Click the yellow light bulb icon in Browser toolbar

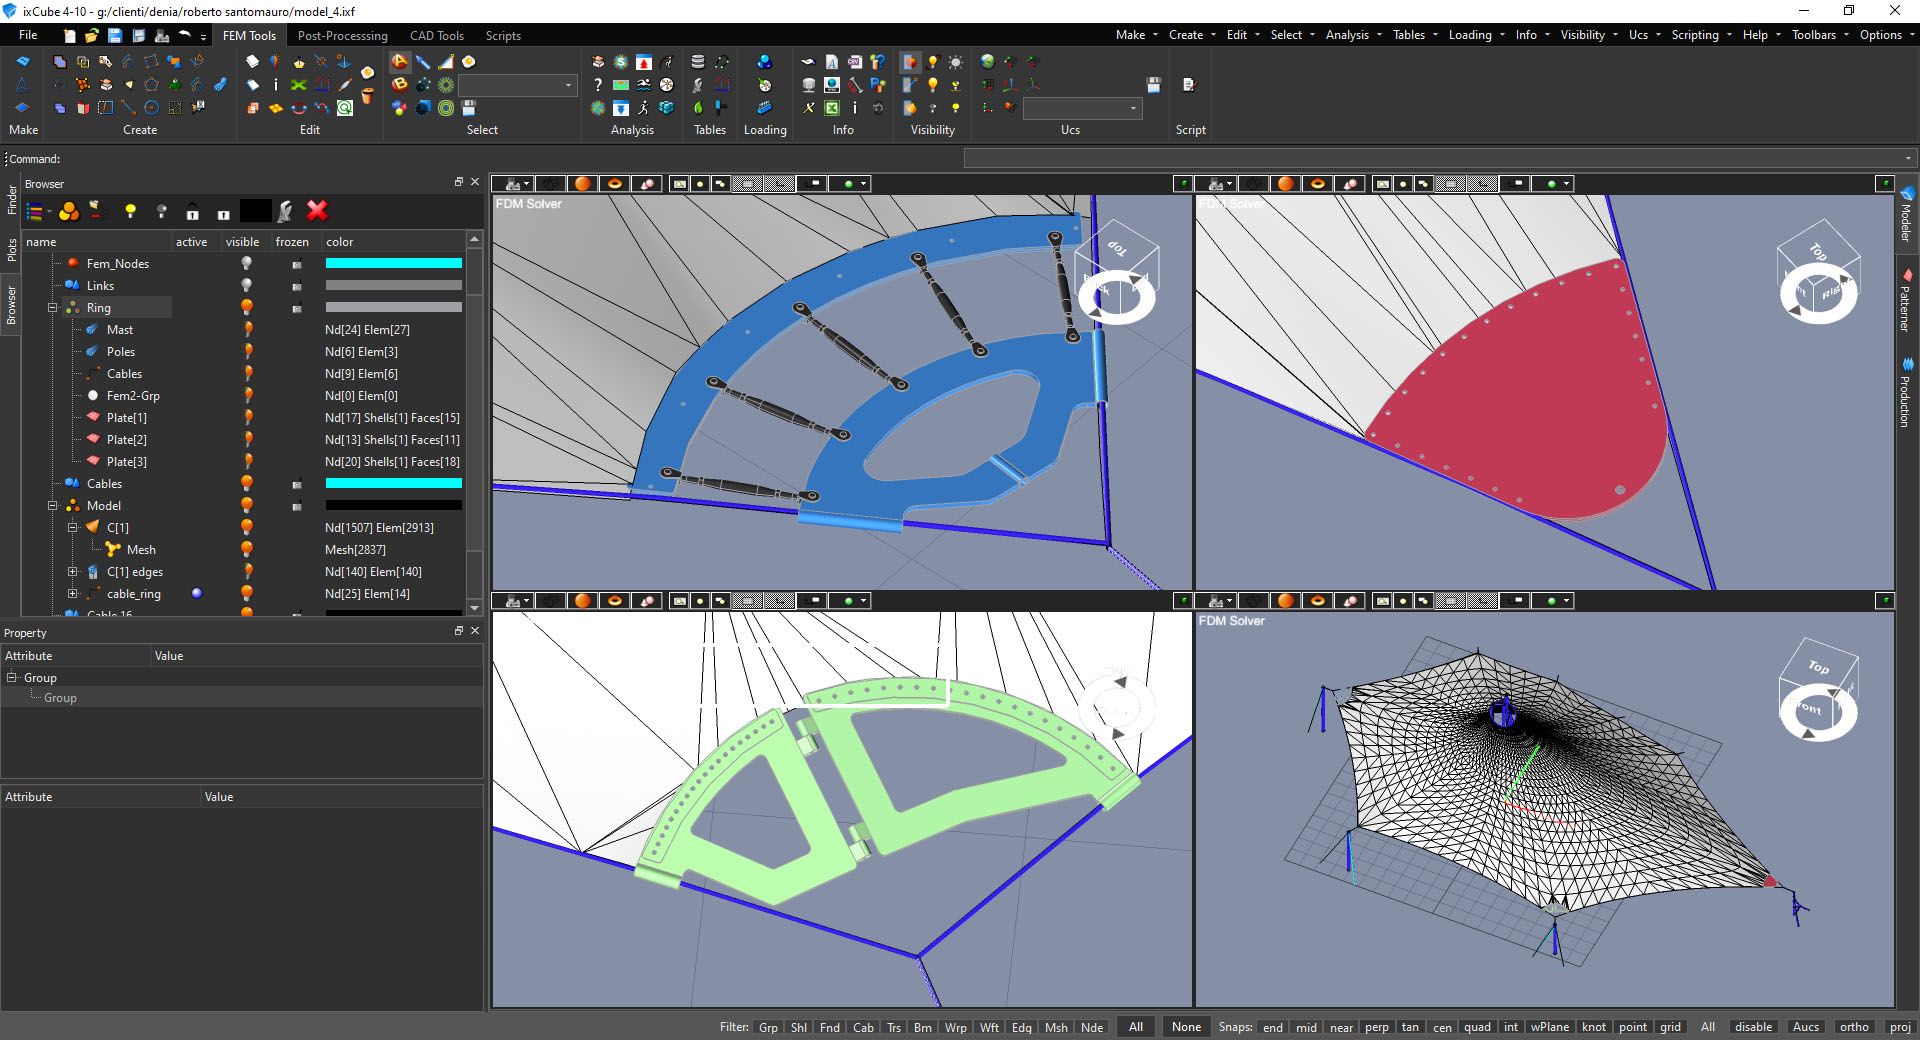click(x=129, y=211)
